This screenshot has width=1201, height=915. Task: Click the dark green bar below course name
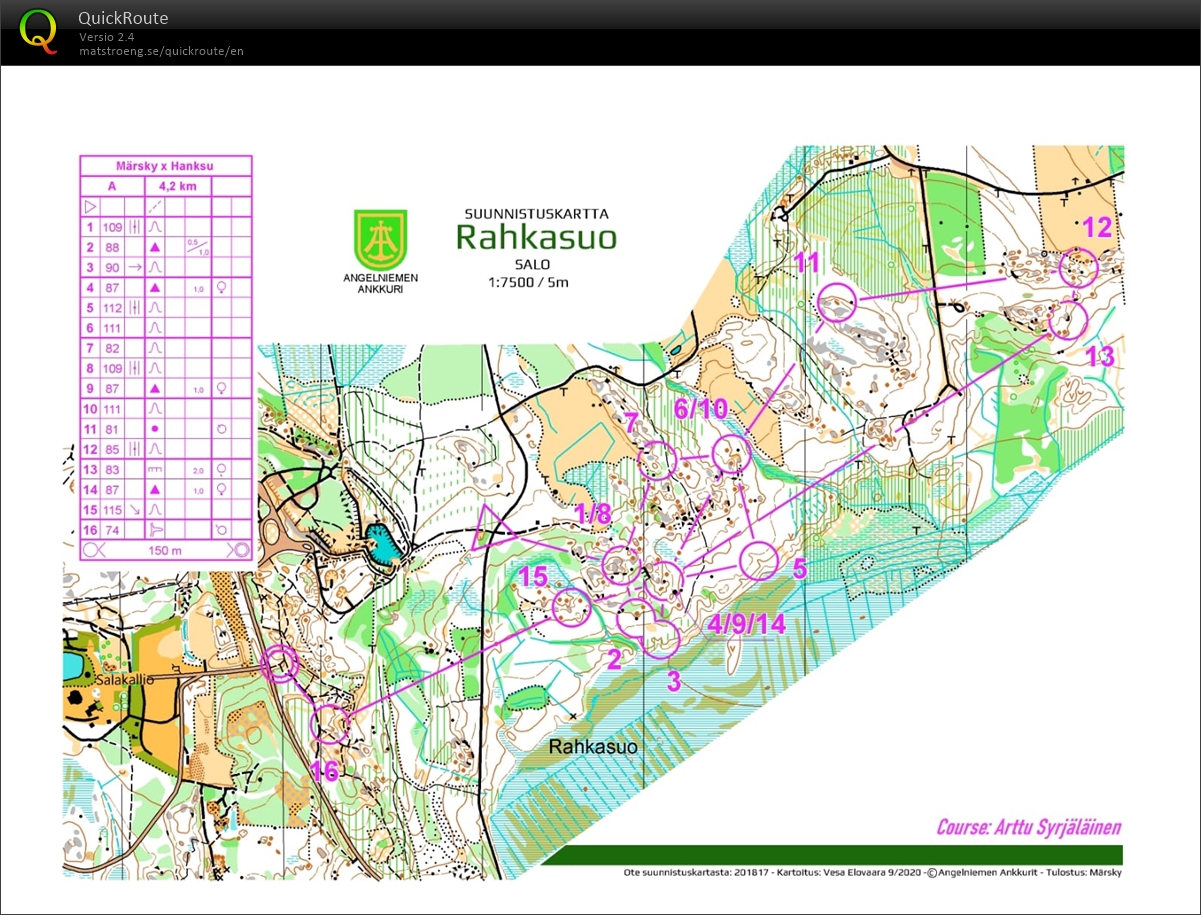click(832, 854)
